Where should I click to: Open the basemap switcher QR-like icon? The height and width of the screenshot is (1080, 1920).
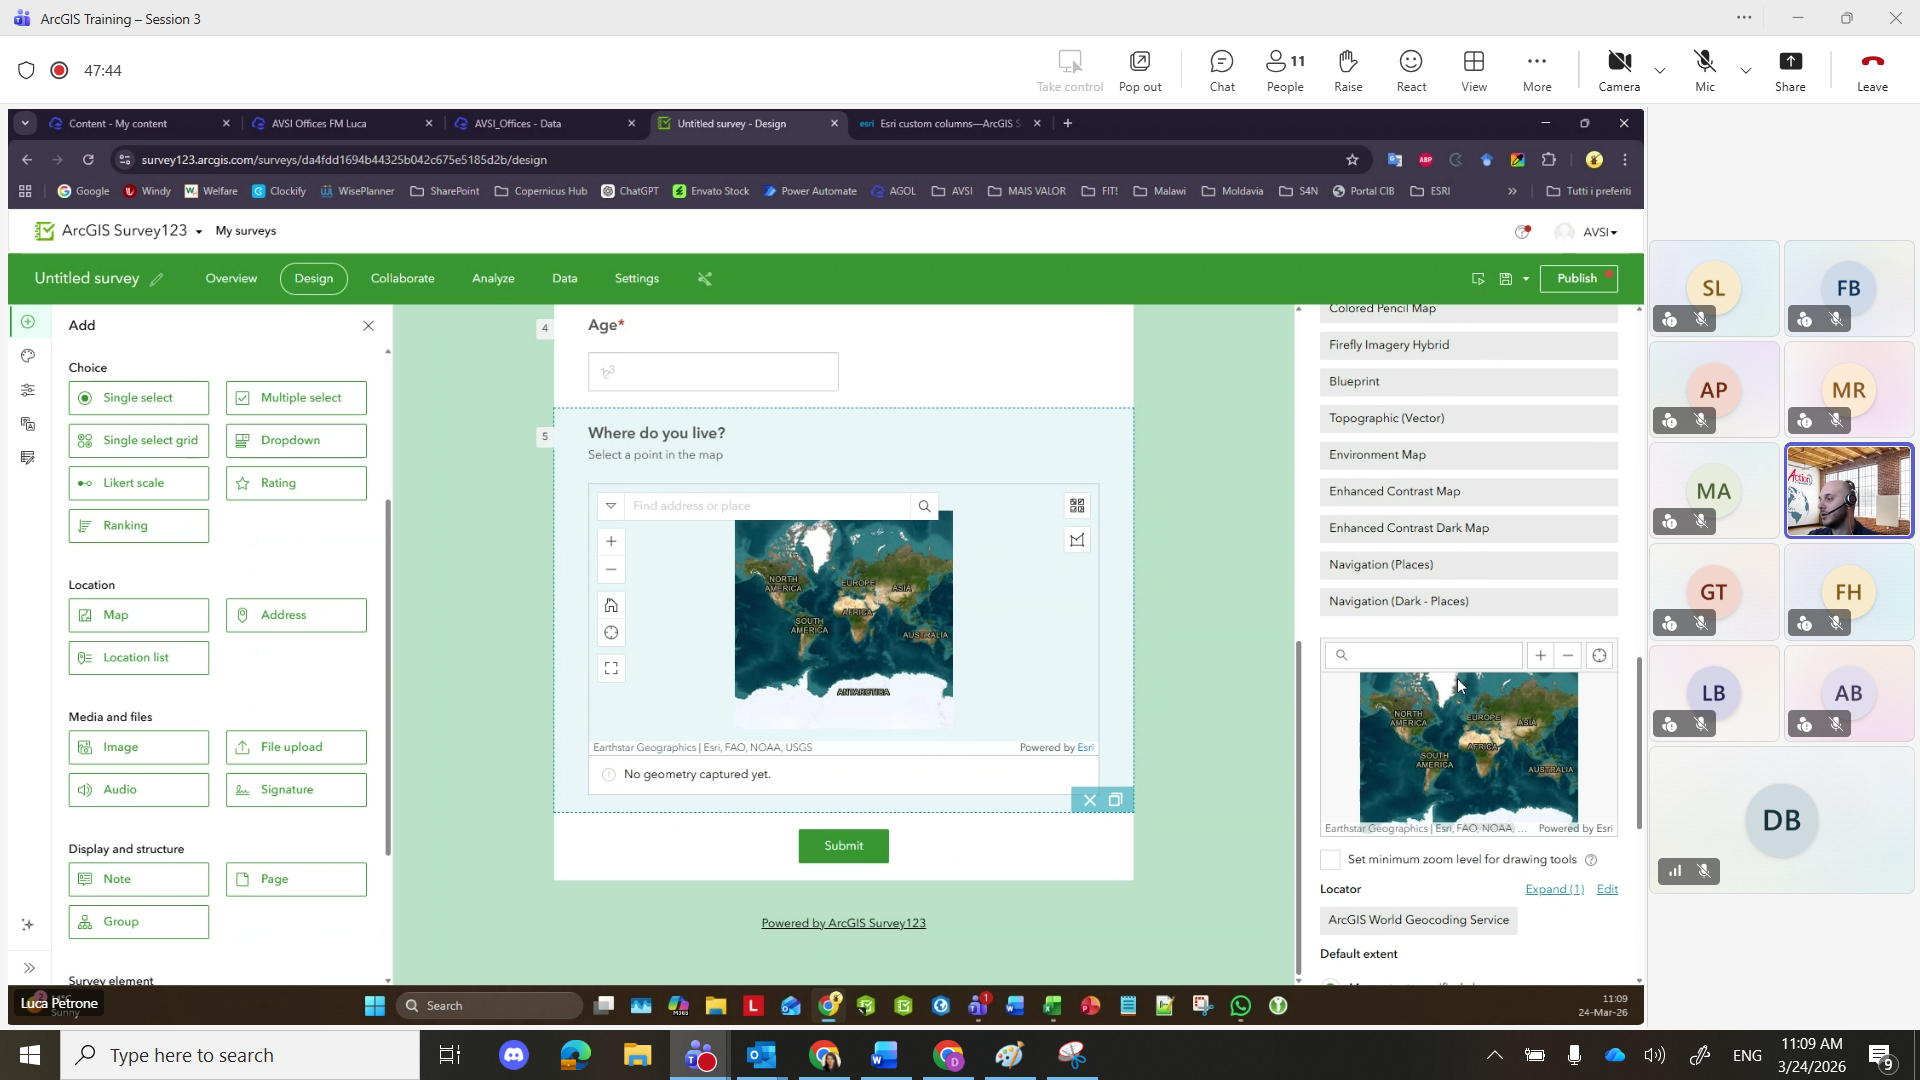(1077, 506)
